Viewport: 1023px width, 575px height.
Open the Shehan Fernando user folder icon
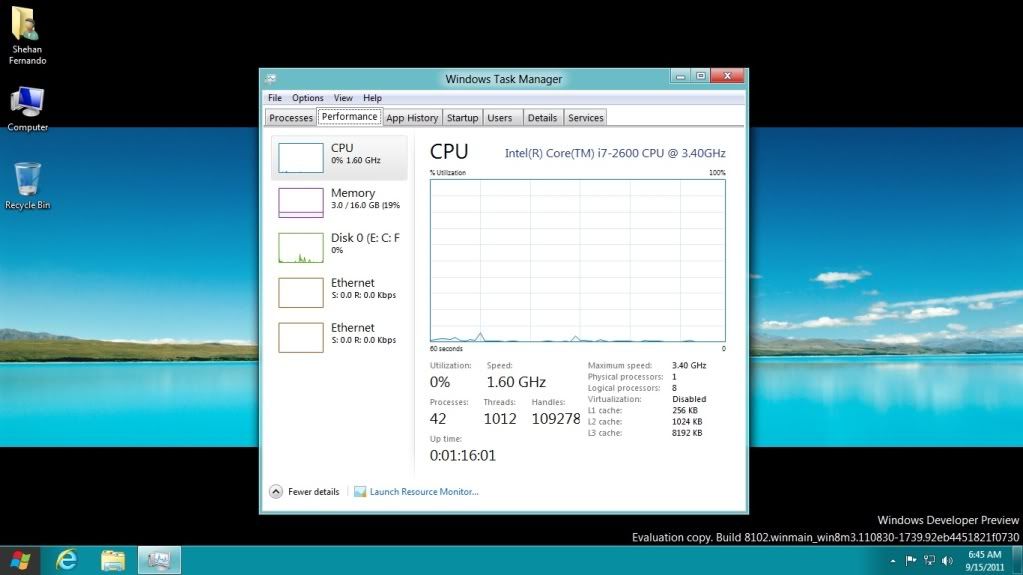click(27, 35)
